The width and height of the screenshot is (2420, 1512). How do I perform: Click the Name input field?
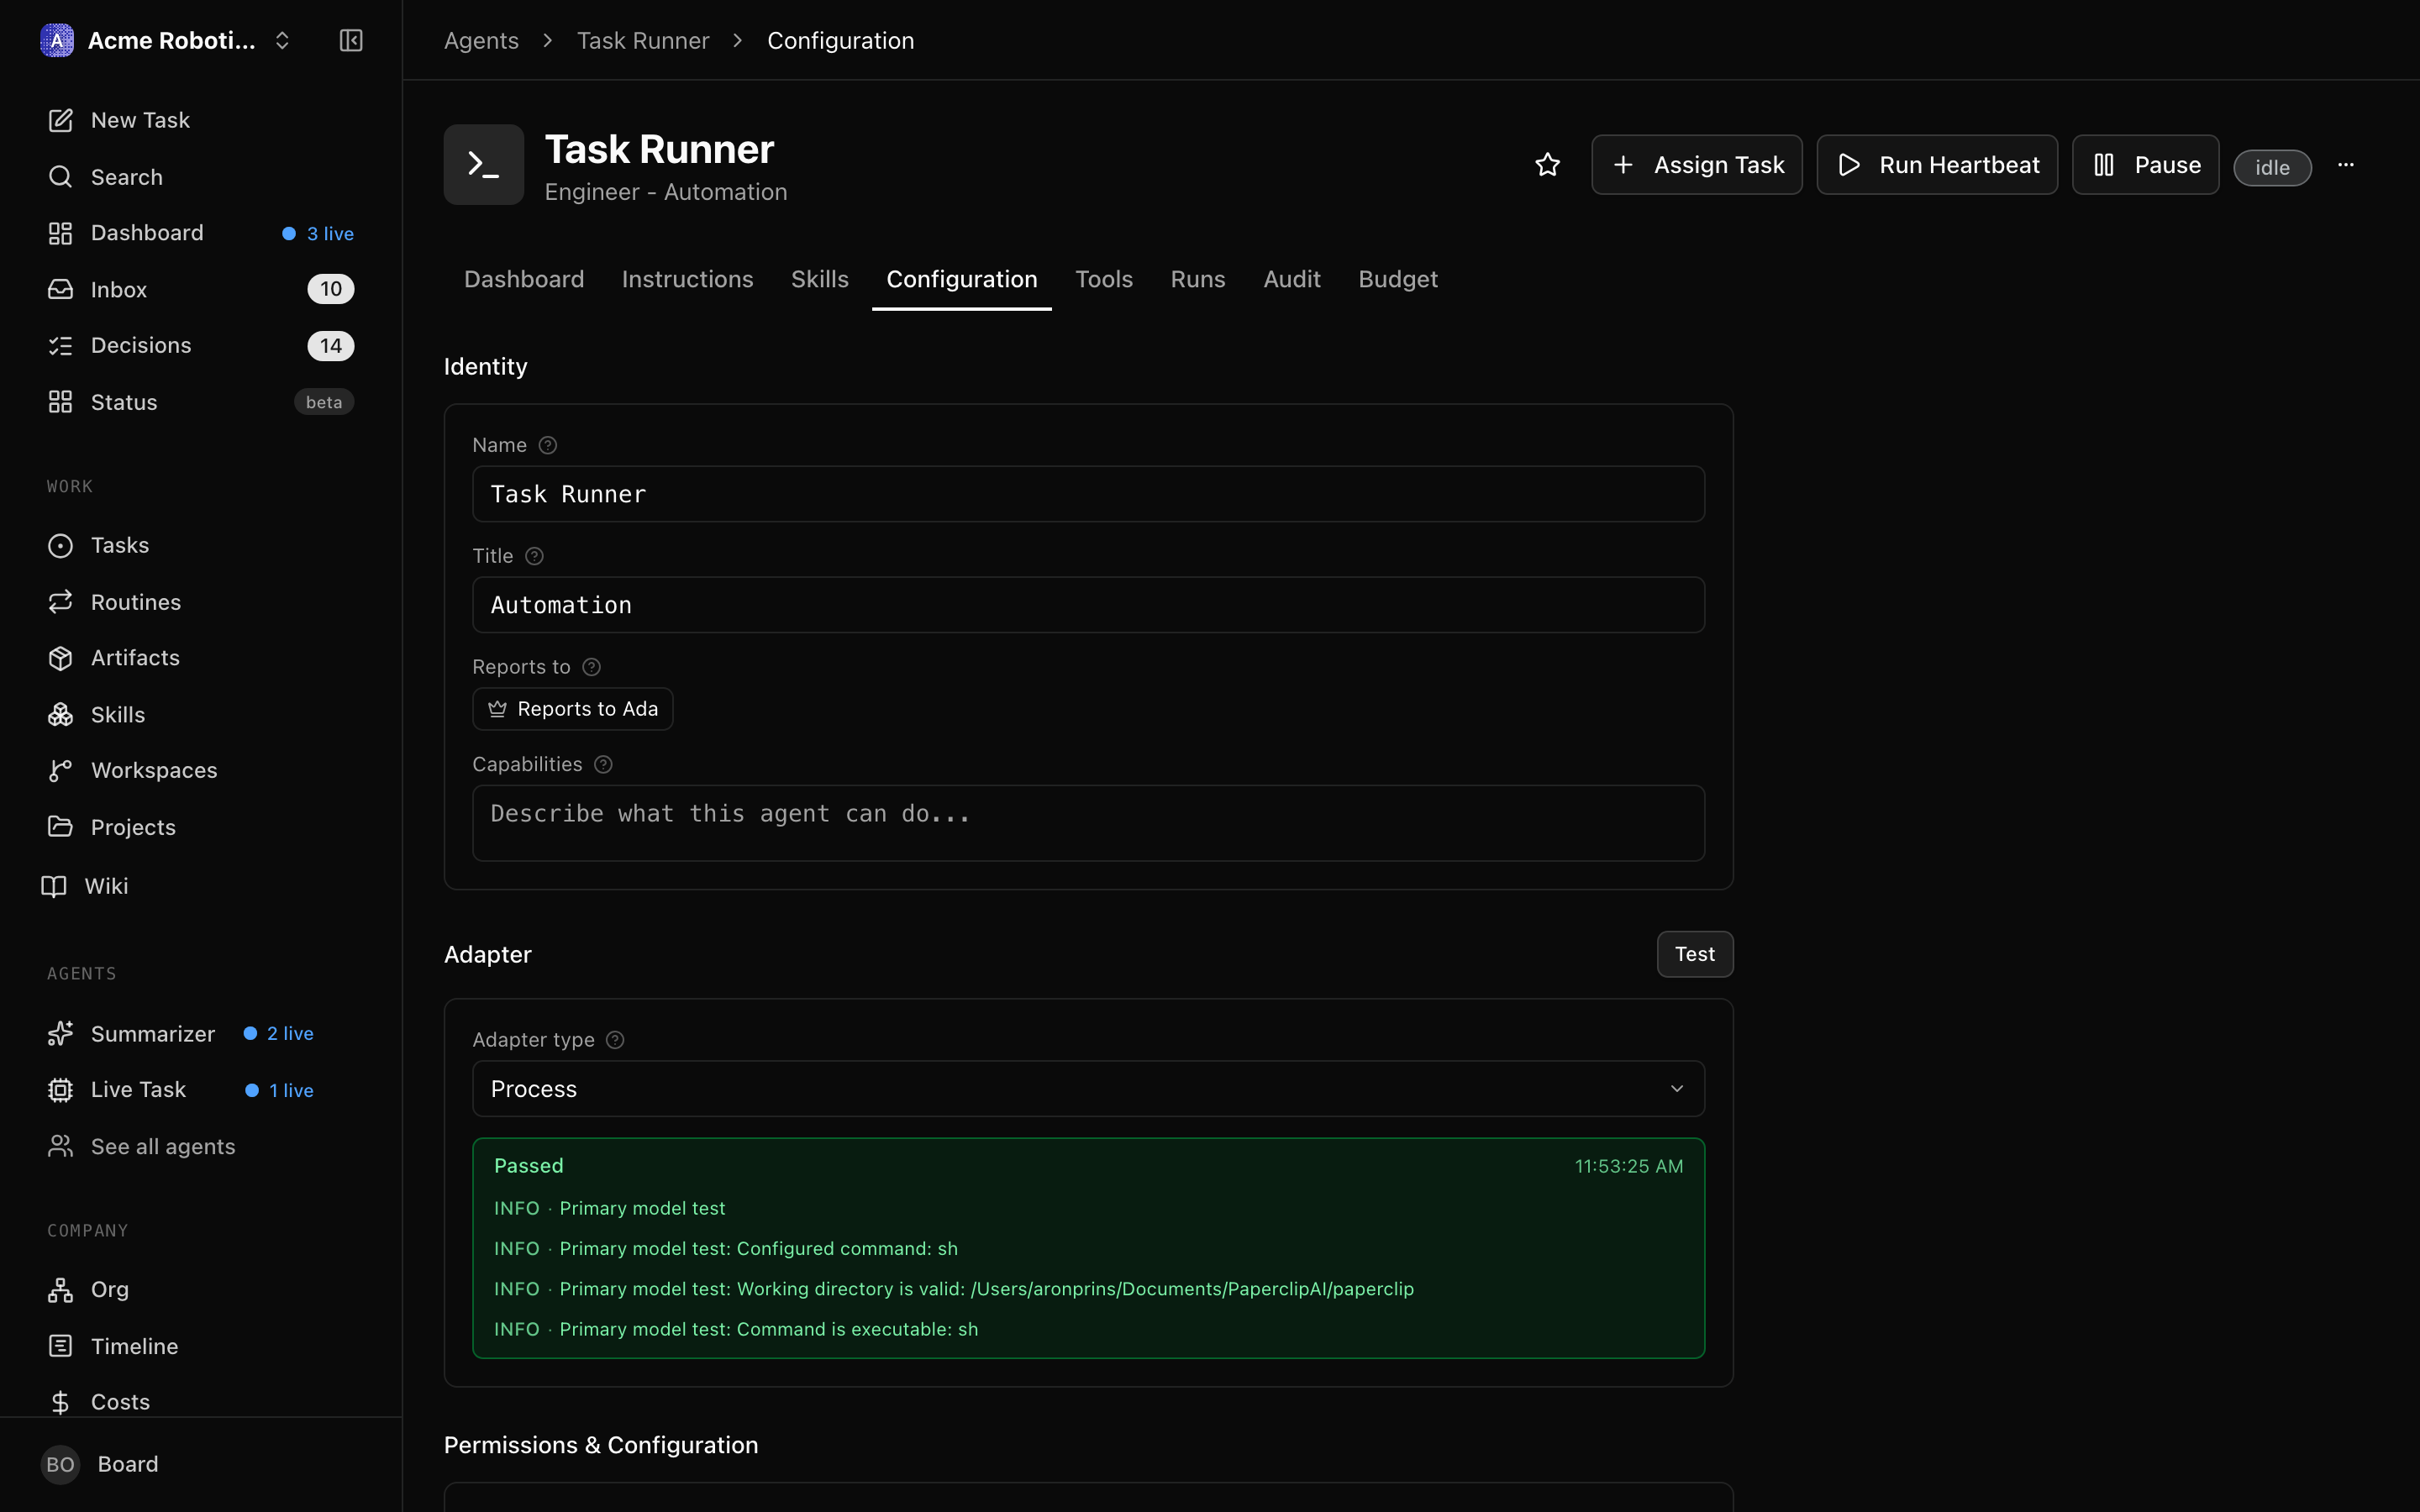[1088, 494]
